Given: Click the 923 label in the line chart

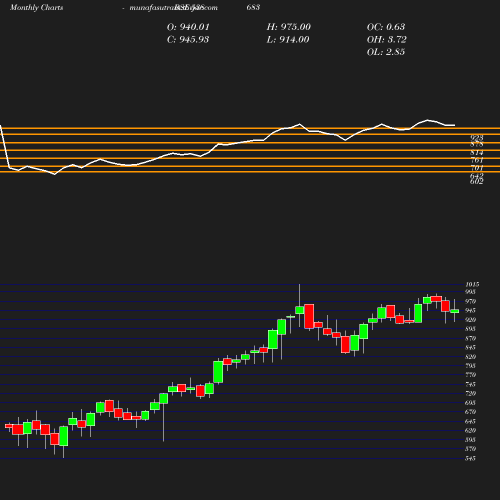Looking at the screenshot, I should pyautogui.click(x=477, y=137).
